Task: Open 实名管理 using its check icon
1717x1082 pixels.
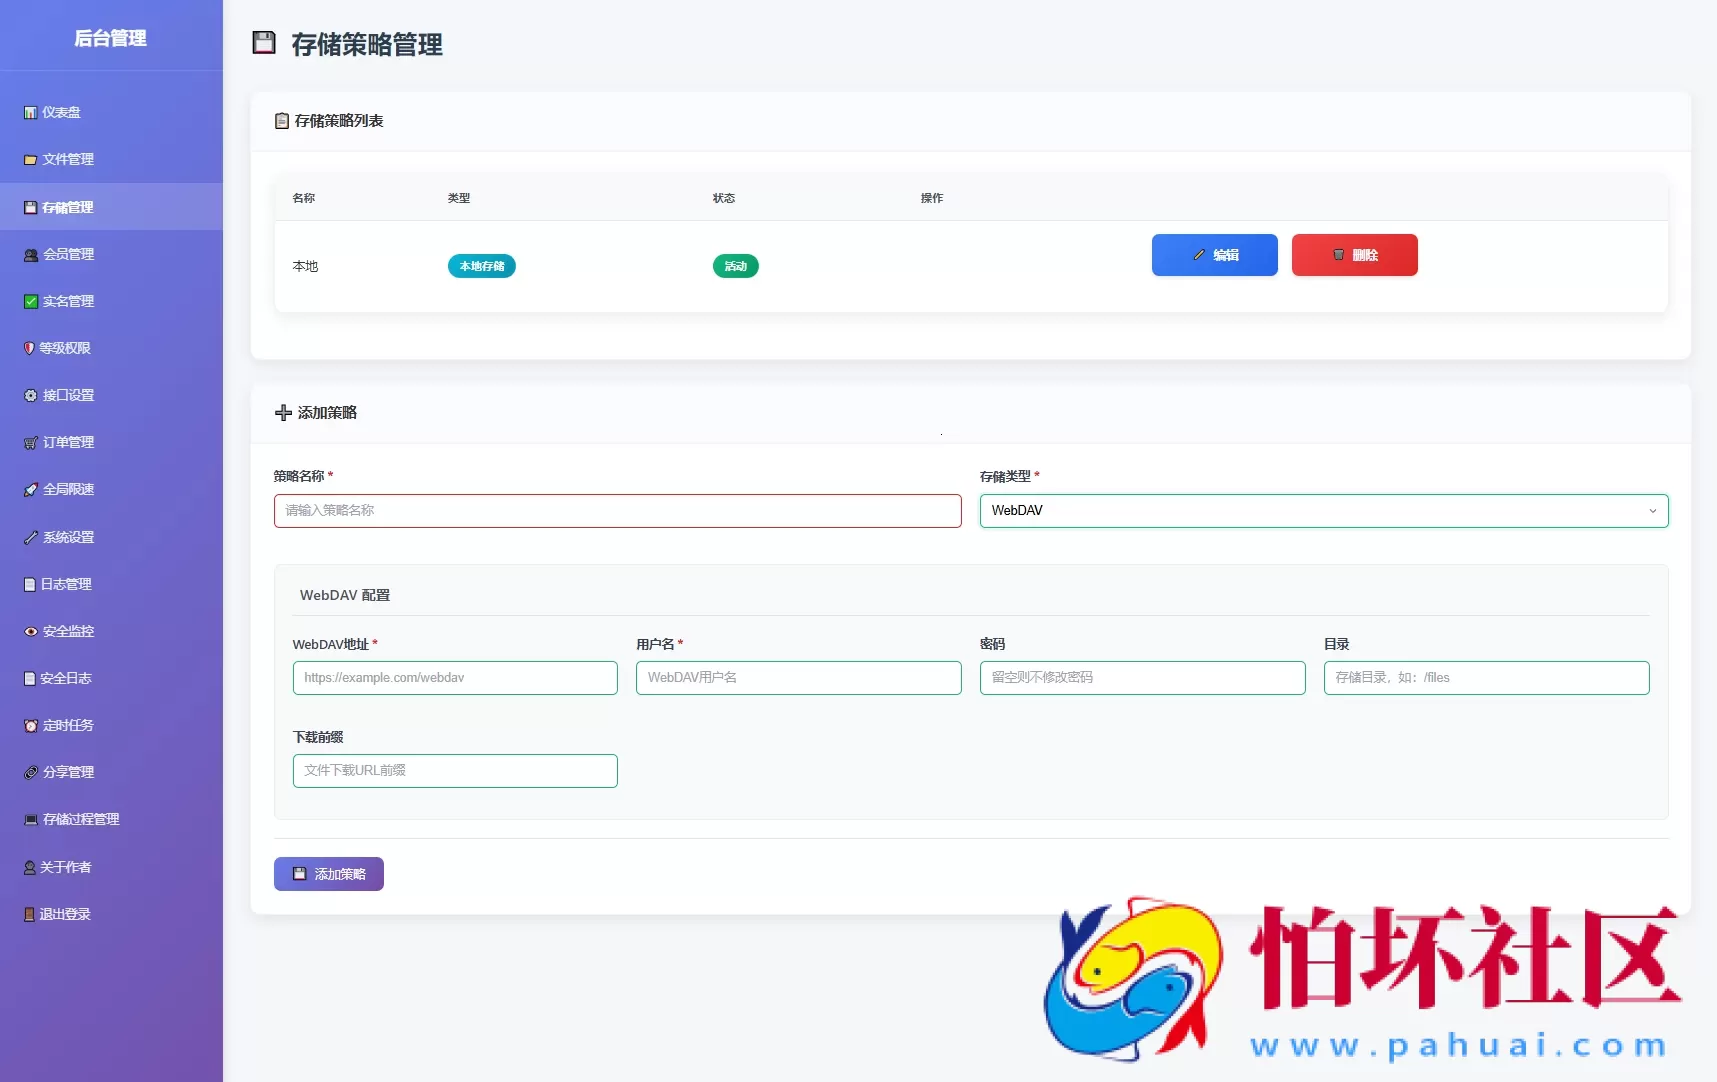Action: [30, 300]
